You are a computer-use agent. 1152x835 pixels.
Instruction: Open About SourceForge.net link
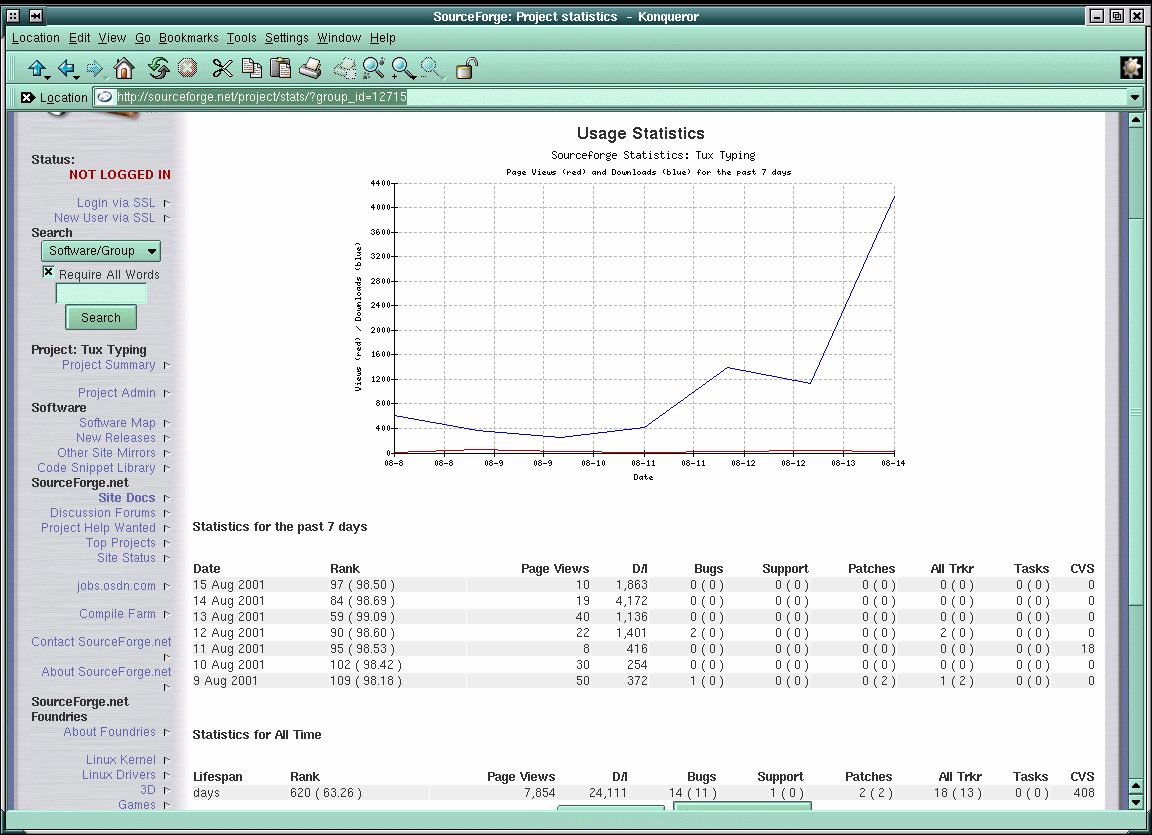click(x=106, y=672)
